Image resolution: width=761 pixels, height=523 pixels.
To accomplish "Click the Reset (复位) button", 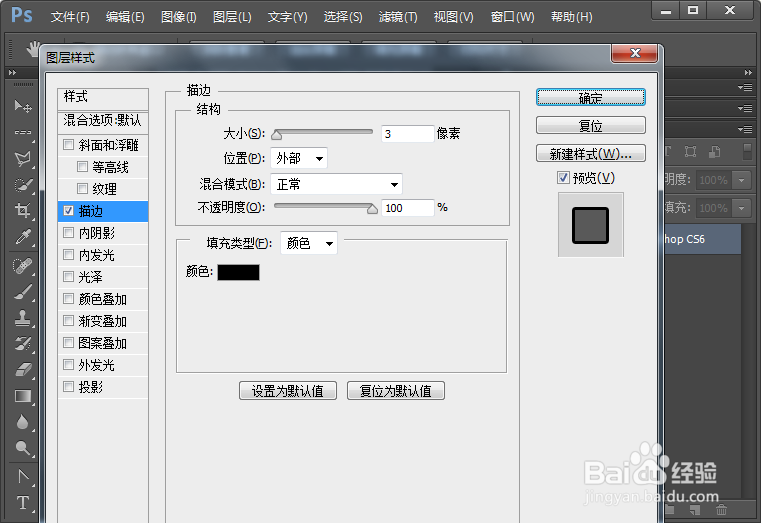I will (x=591, y=125).
